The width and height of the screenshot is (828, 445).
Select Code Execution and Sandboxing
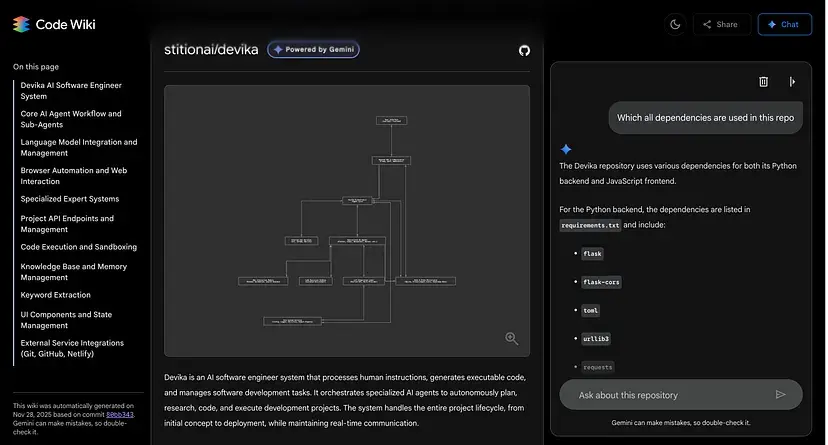click(x=79, y=247)
